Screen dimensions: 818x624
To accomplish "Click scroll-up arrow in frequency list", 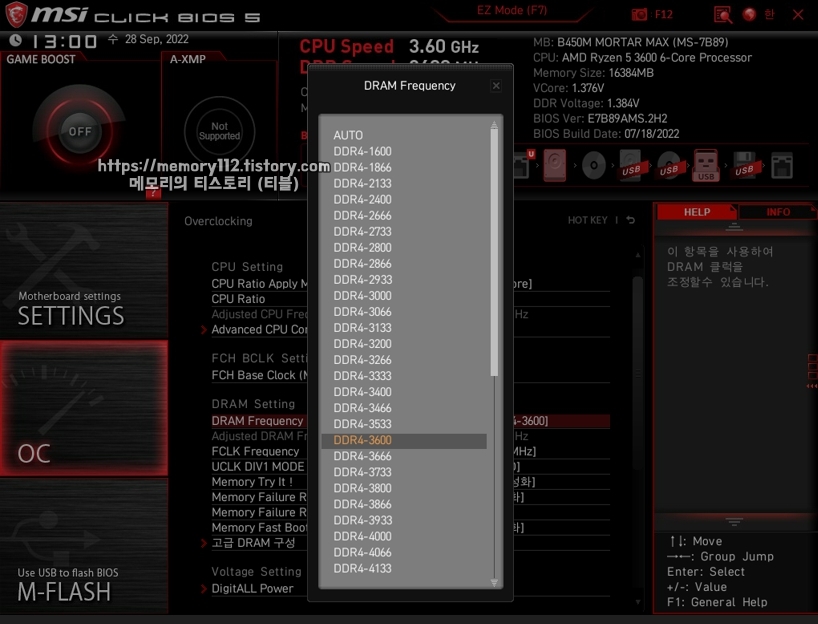I will (x=494, y=125).
